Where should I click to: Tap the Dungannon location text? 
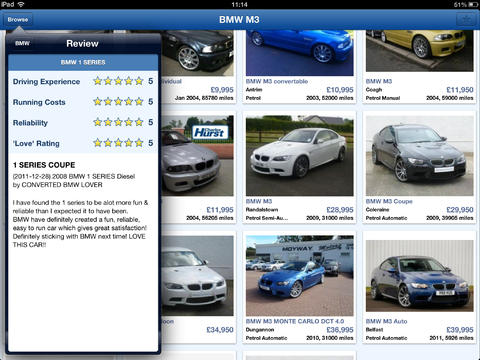coord(260,330)
